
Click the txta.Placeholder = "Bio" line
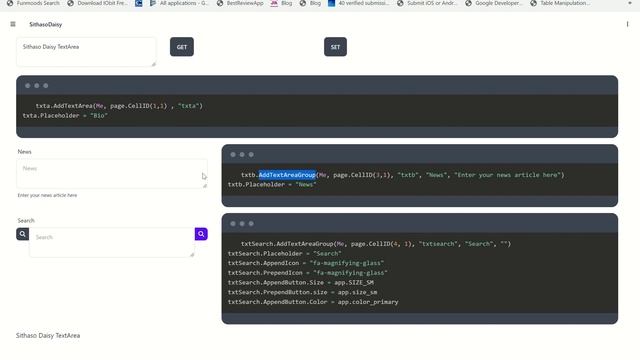click(65, 116)
